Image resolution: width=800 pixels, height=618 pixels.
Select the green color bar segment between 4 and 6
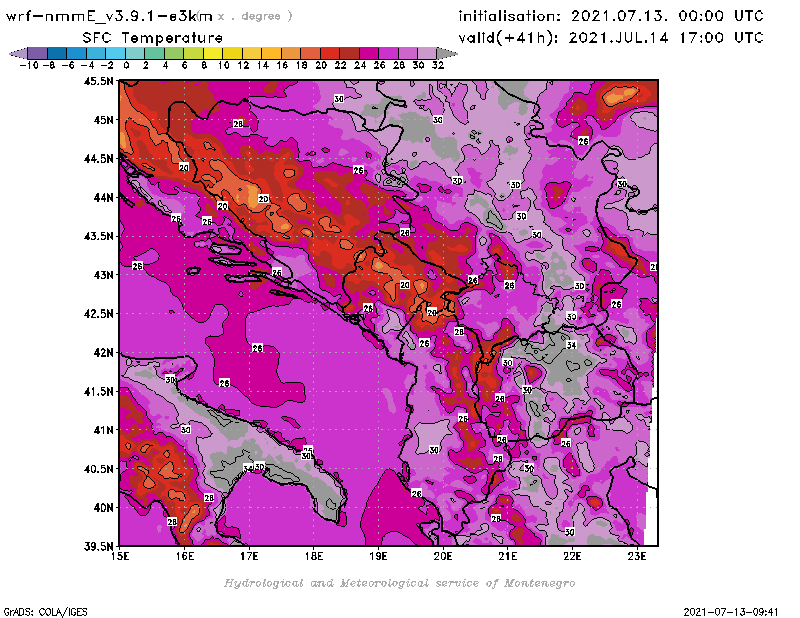tap(174, 53)
